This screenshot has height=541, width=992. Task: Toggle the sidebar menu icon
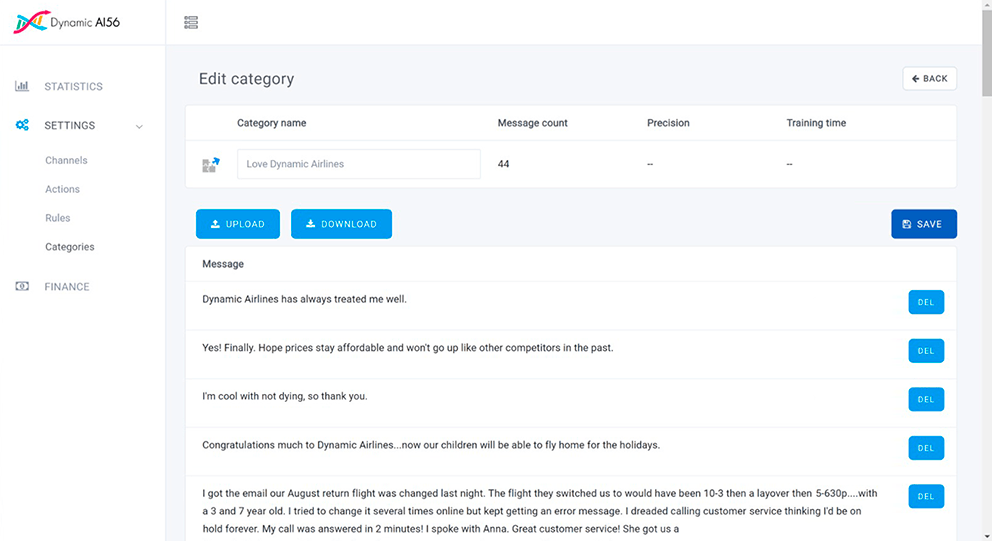click(x=191, y=22)
